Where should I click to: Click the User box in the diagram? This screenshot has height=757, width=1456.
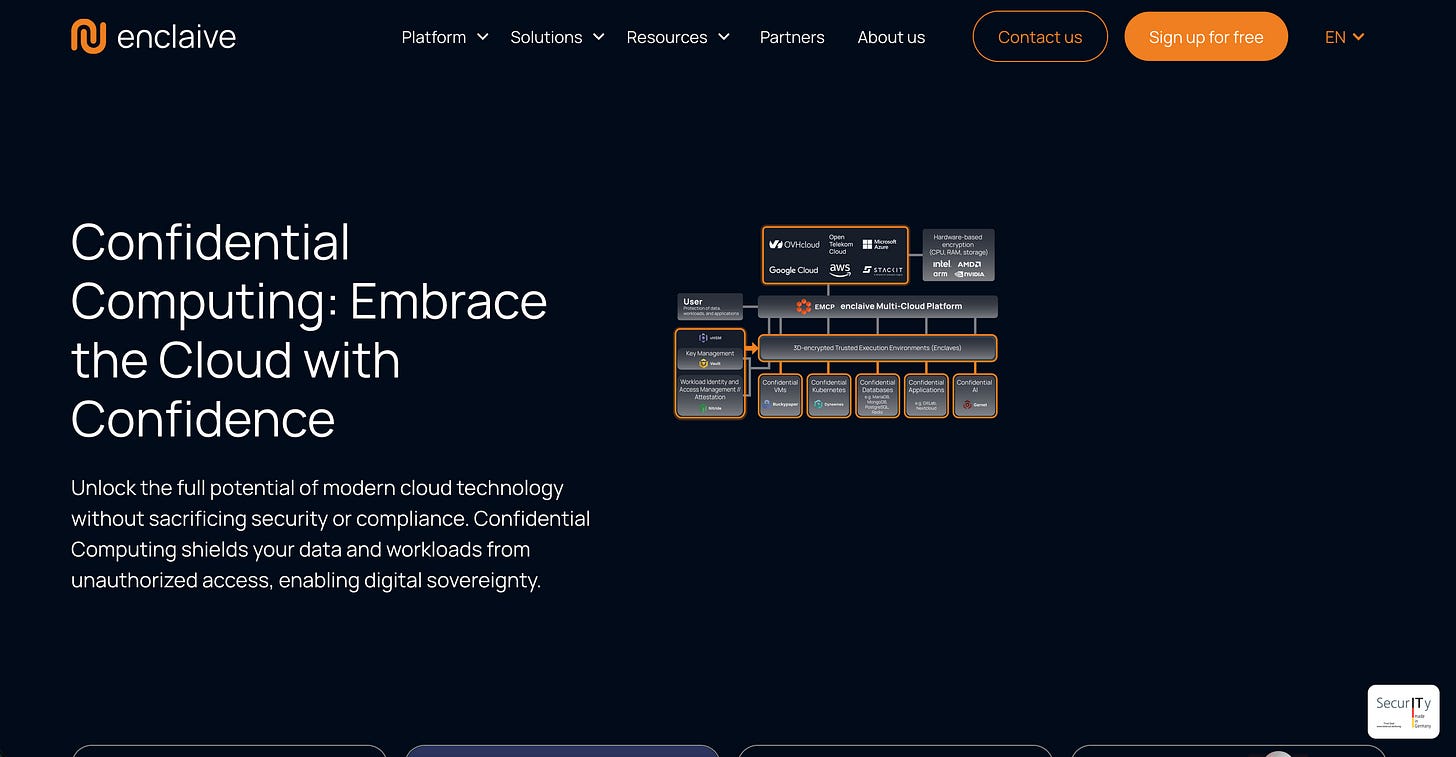[x=710, y=307]
